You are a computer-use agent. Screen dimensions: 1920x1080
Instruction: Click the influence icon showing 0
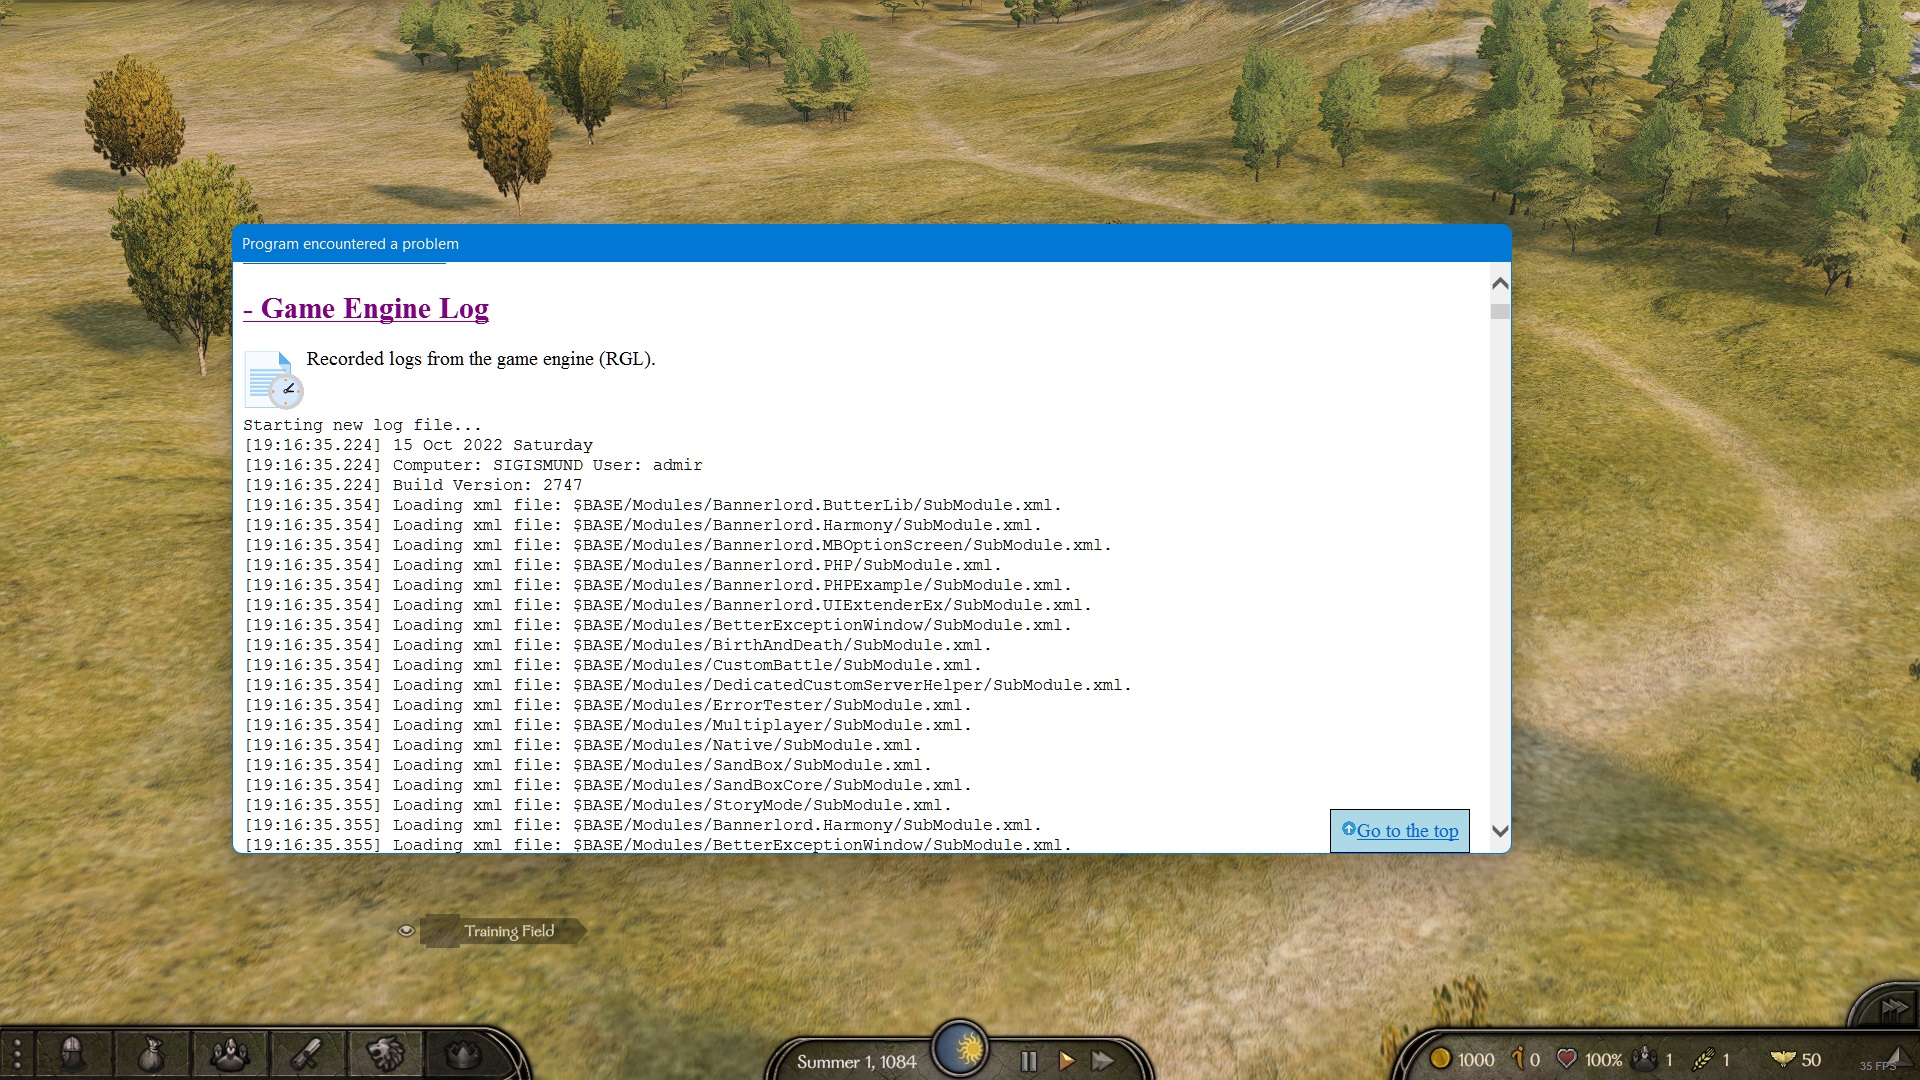pos(1518,1058)
